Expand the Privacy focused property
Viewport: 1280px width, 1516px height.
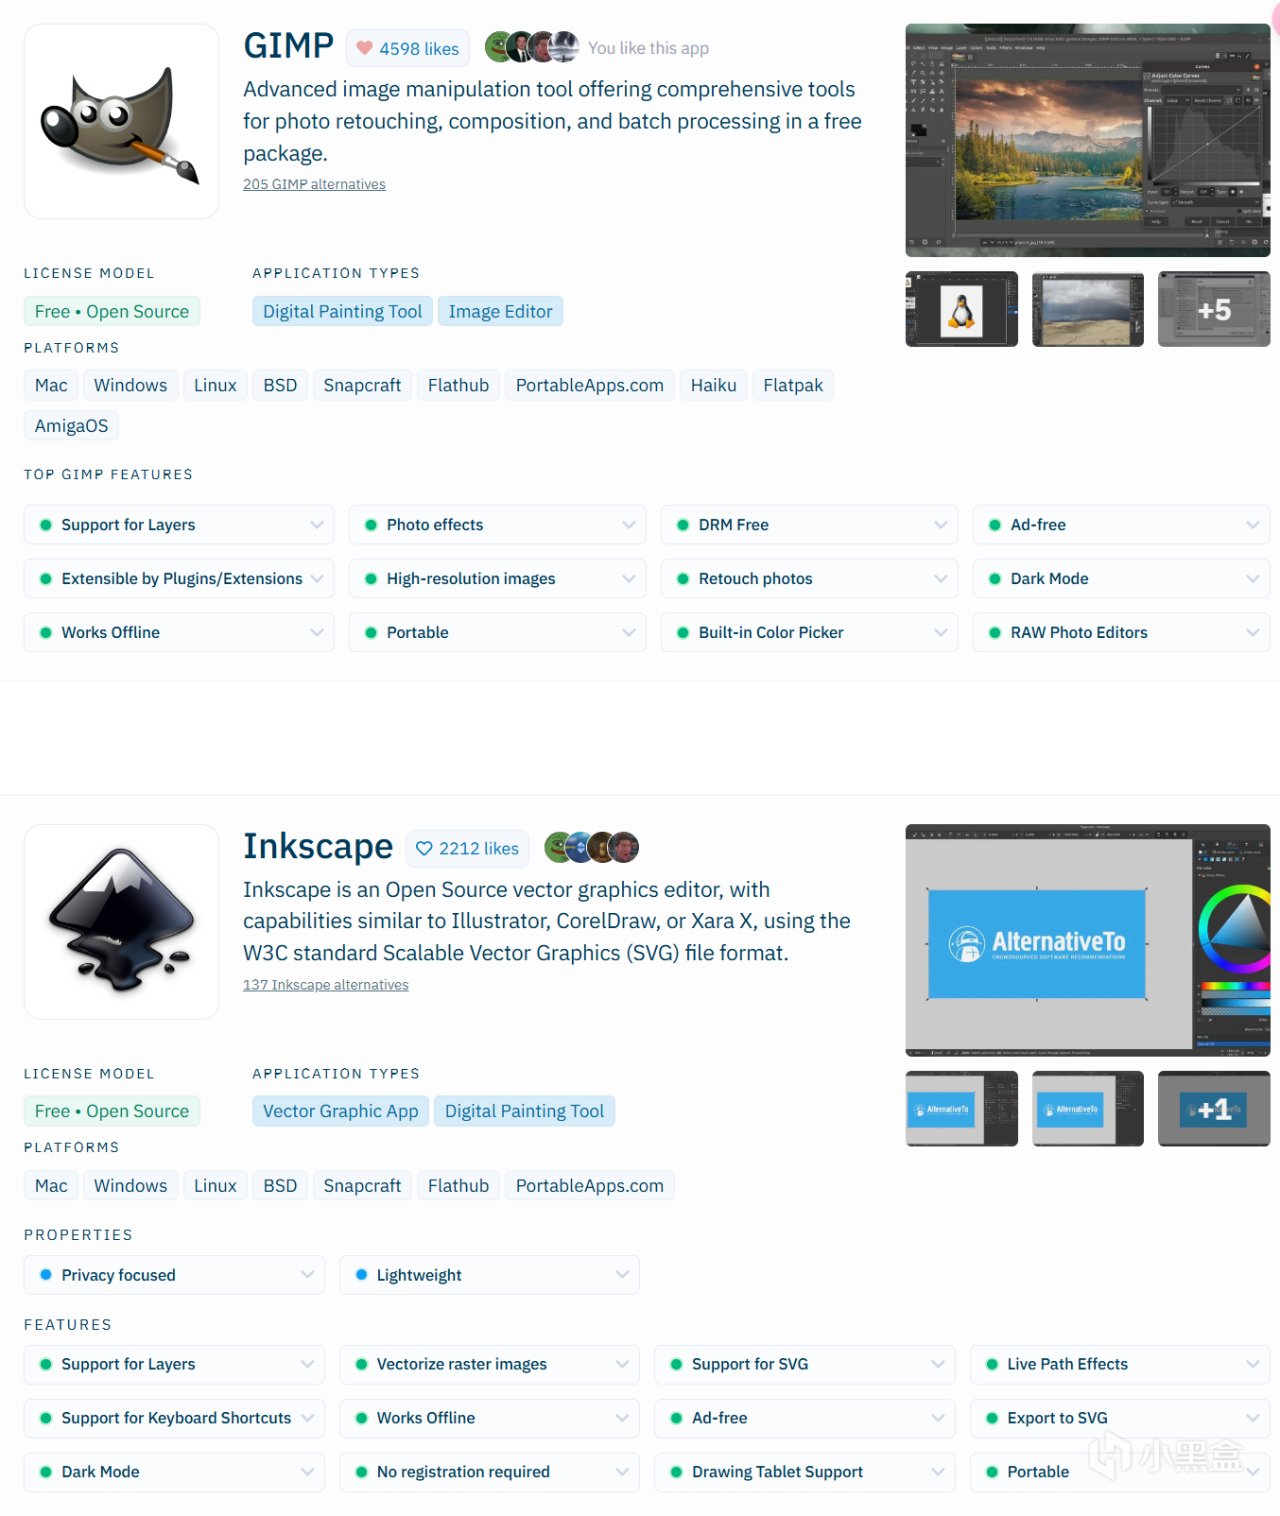[x=174, y=1275]
